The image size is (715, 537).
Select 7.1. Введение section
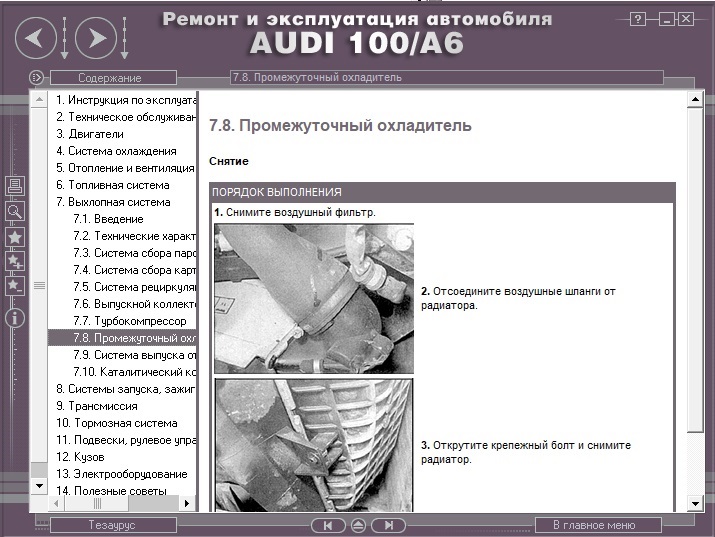[108, 219]
